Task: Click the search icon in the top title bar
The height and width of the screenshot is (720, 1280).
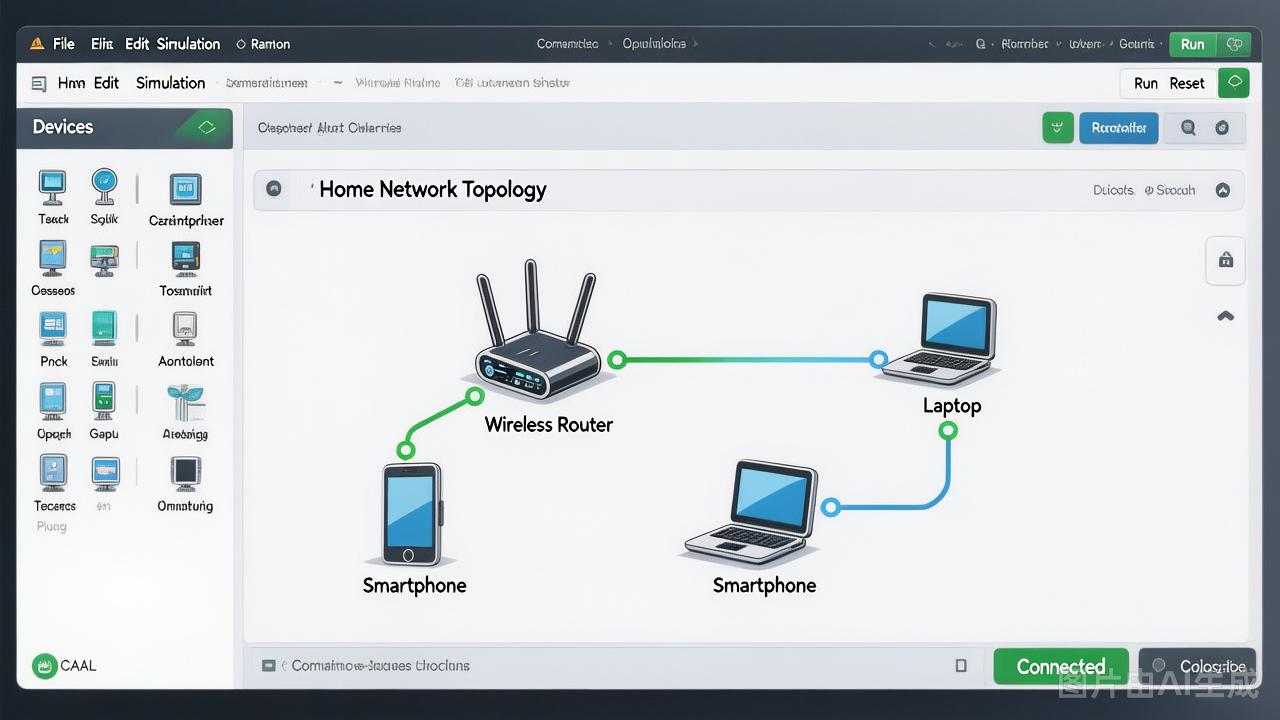Action: coord(980,44)
